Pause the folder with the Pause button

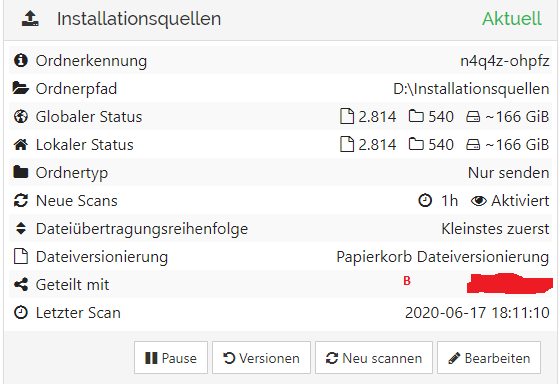click(171, 358)
